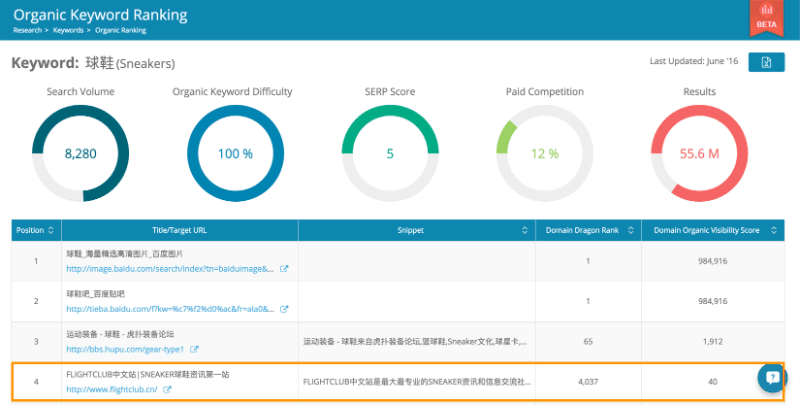Open external link icon for tieba.baidu.com result
Screen dimensions: 800x405
coord(284,309)
